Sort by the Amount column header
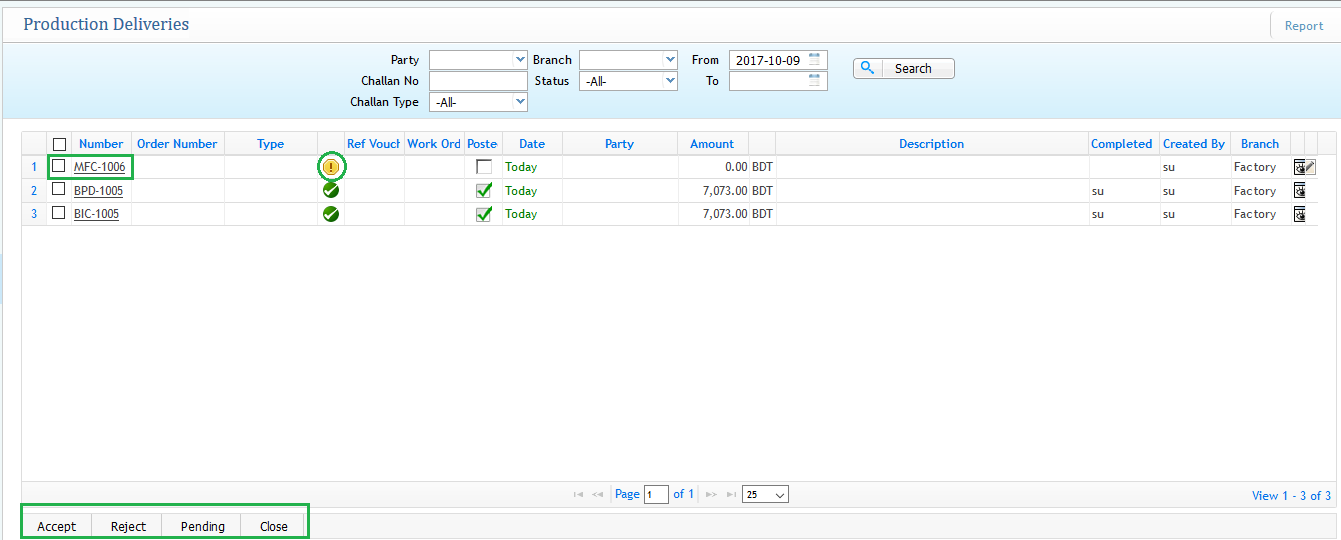 pyautogui.click(x=712, y=144)
